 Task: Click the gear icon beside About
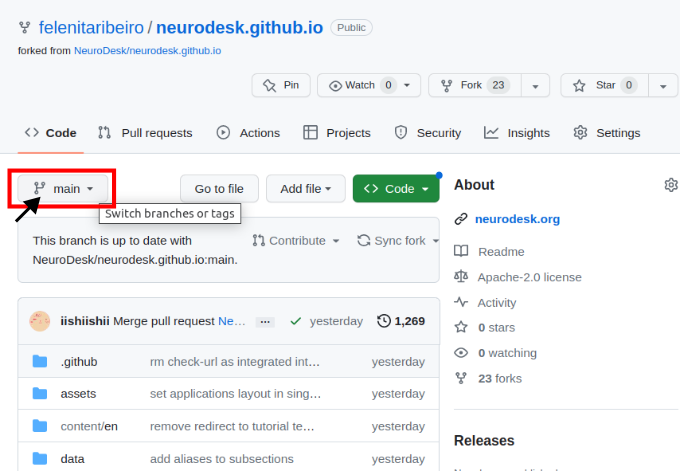pyautogui.click(x=671, y=185)
